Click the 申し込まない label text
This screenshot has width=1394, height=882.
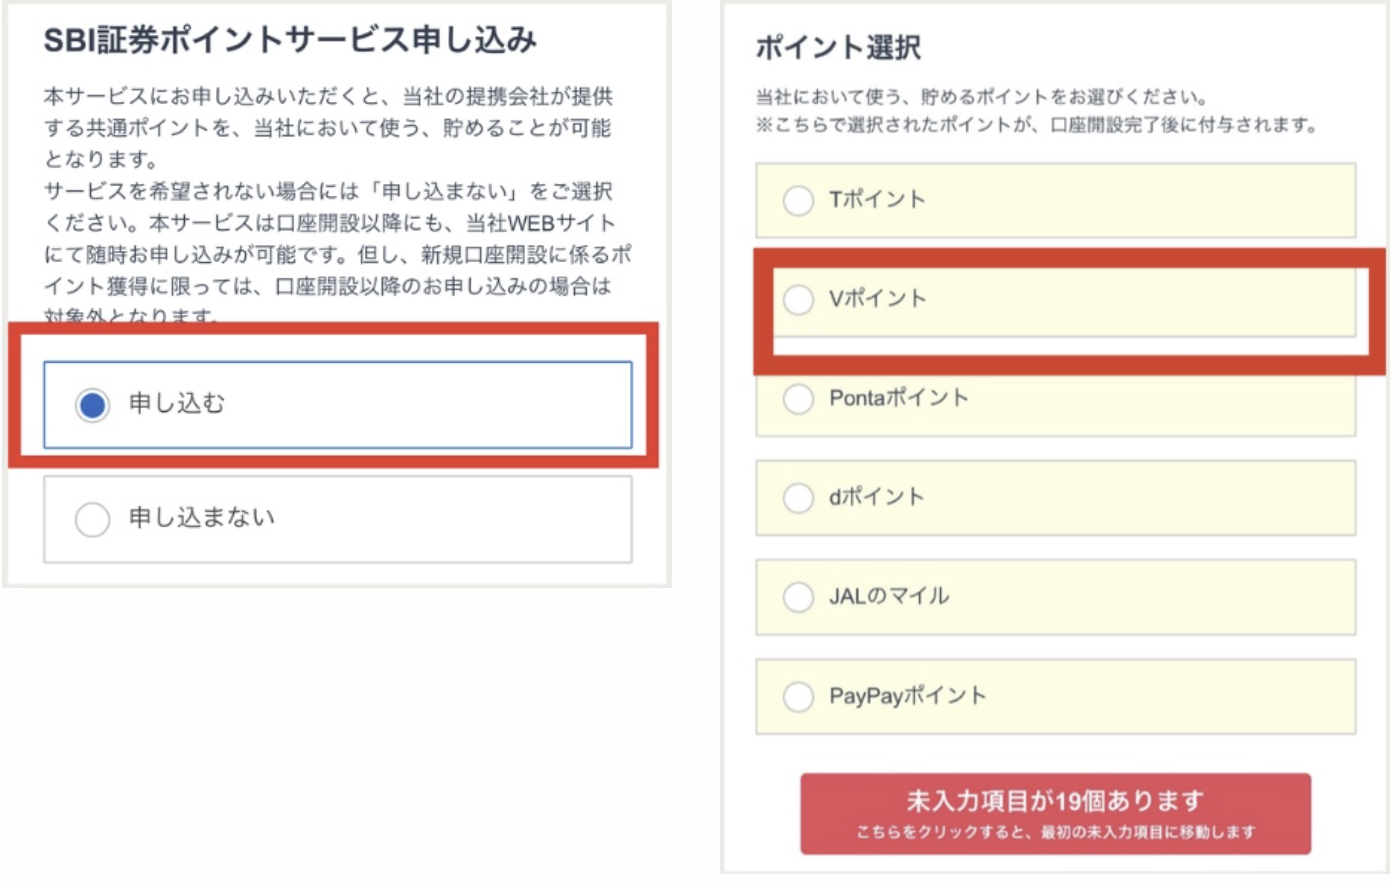point(202,517)
